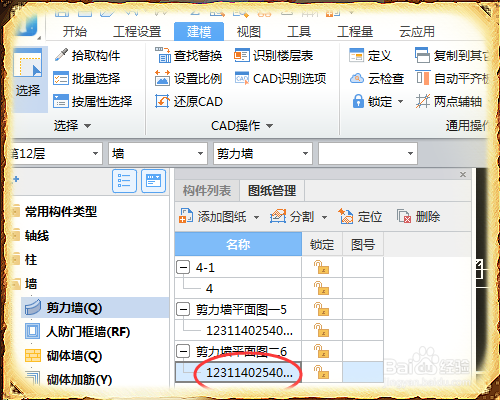
Task: Open the 添加图纸 dropdown arrow
Action: click(x=256, y=217)
